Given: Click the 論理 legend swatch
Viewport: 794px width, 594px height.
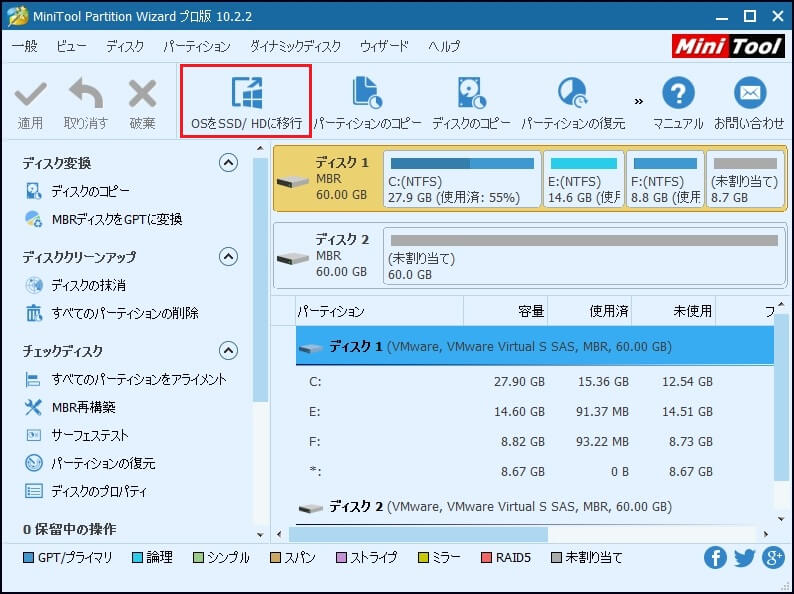Looking at the screenshot, I should pyautogui.click(x=137, y=558).
